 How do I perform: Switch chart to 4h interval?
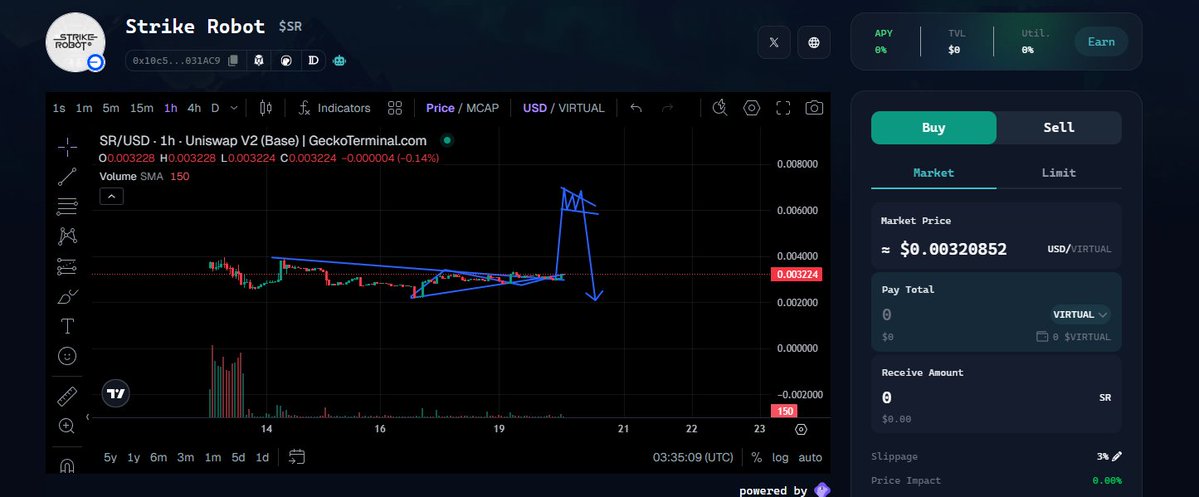coord(194,108)
